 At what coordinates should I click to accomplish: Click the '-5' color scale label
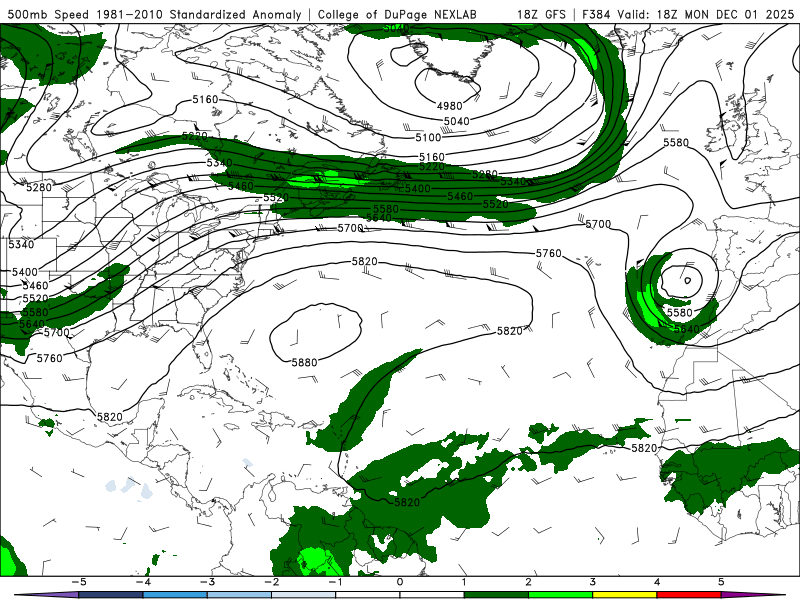point(79,582)
